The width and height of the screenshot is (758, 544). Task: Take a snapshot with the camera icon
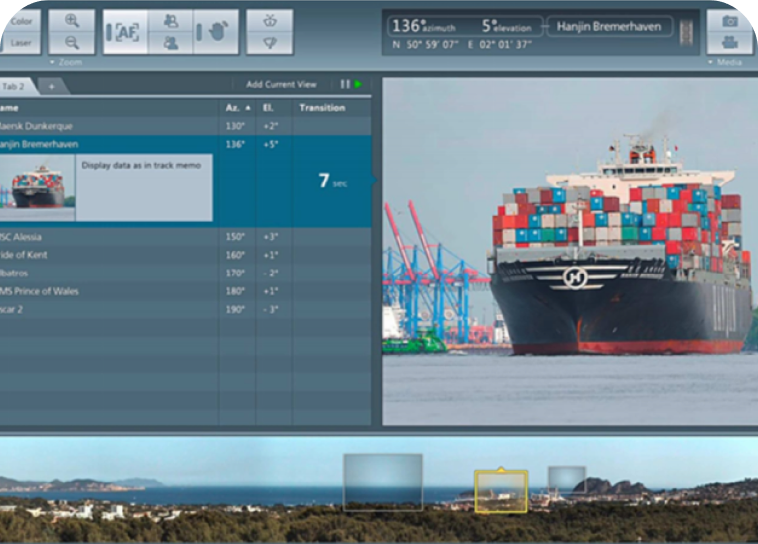pyautogui.click(x=730, y=21)
